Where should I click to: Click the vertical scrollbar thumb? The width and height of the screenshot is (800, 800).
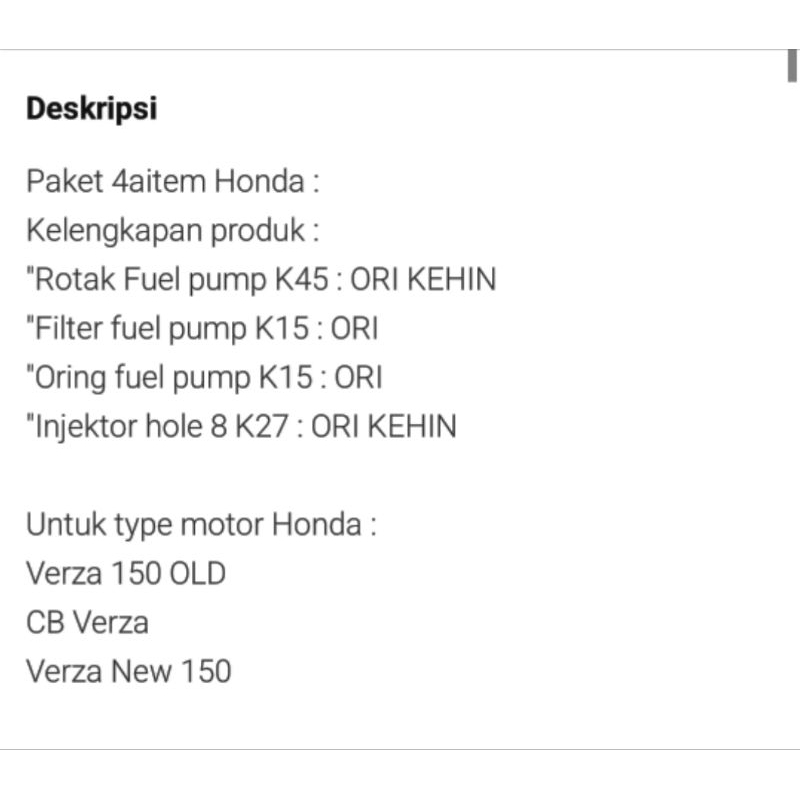(x=792, y=64)
